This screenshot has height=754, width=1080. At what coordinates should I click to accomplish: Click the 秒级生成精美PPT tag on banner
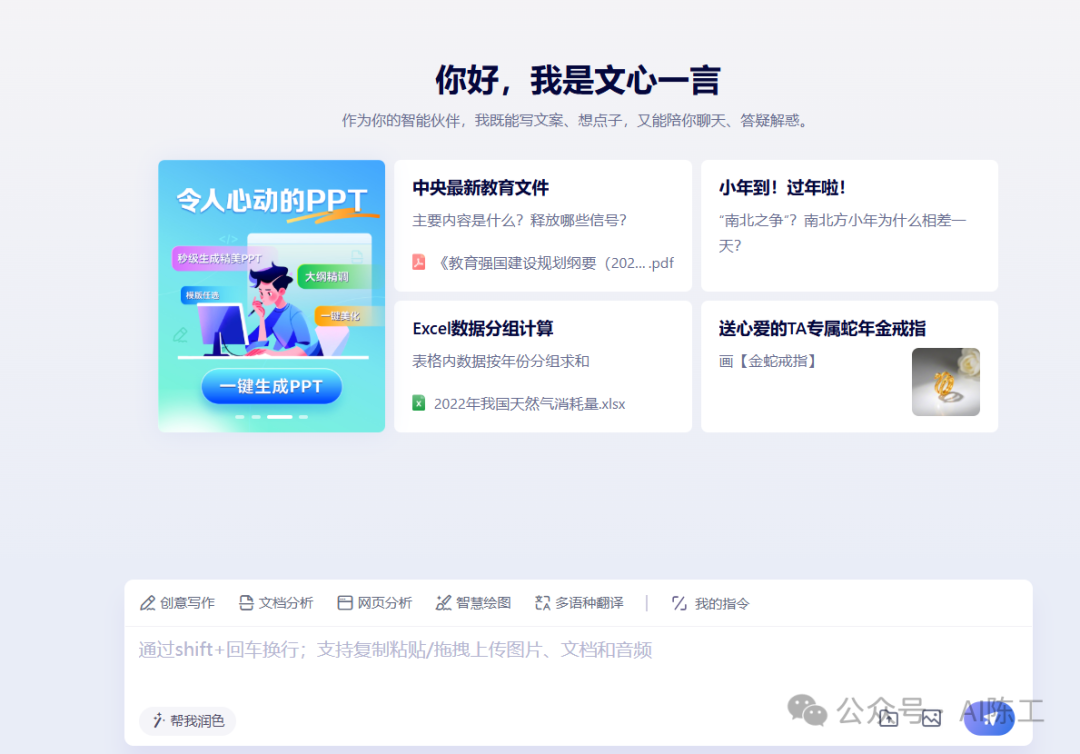[x=219, y=258]
